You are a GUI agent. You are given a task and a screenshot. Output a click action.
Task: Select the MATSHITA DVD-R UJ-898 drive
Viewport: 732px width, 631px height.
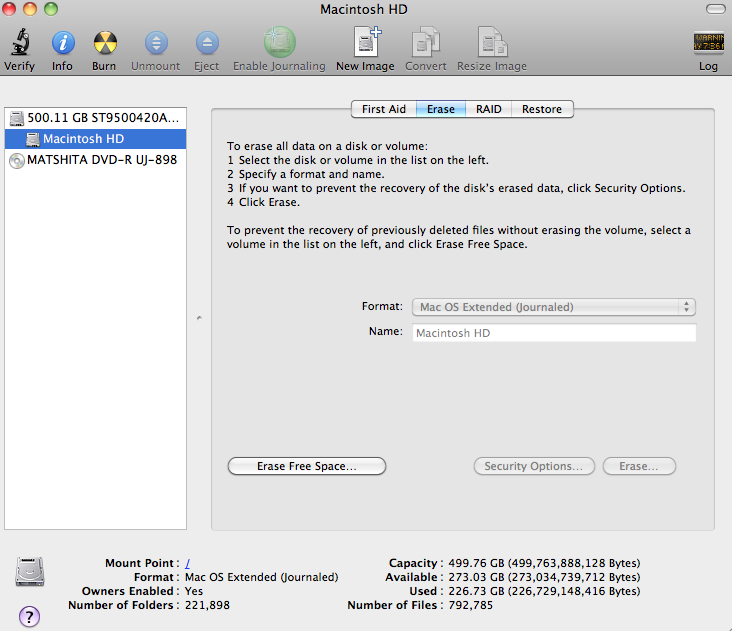(x=95, y=160)
